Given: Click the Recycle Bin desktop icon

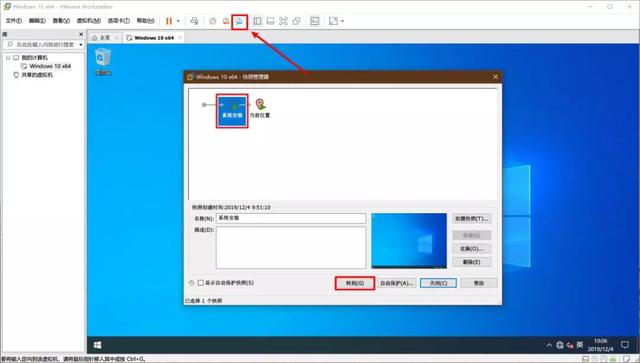Looking at the screenshot, I should point(103,61).
